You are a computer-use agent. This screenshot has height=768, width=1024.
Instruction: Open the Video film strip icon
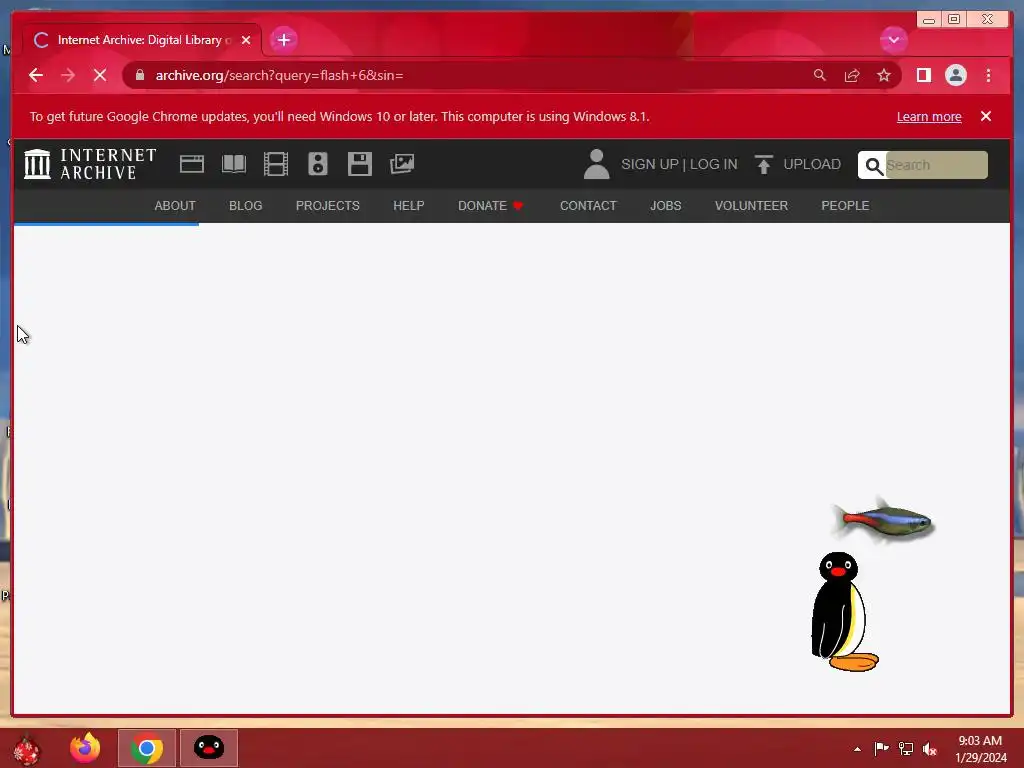point(276,164)
